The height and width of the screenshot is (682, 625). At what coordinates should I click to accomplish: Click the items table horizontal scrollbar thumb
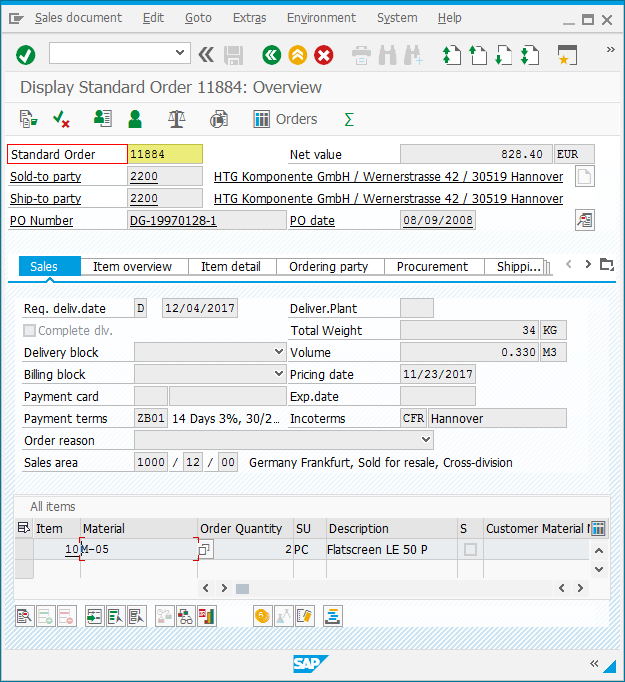(x=242, y=589)
